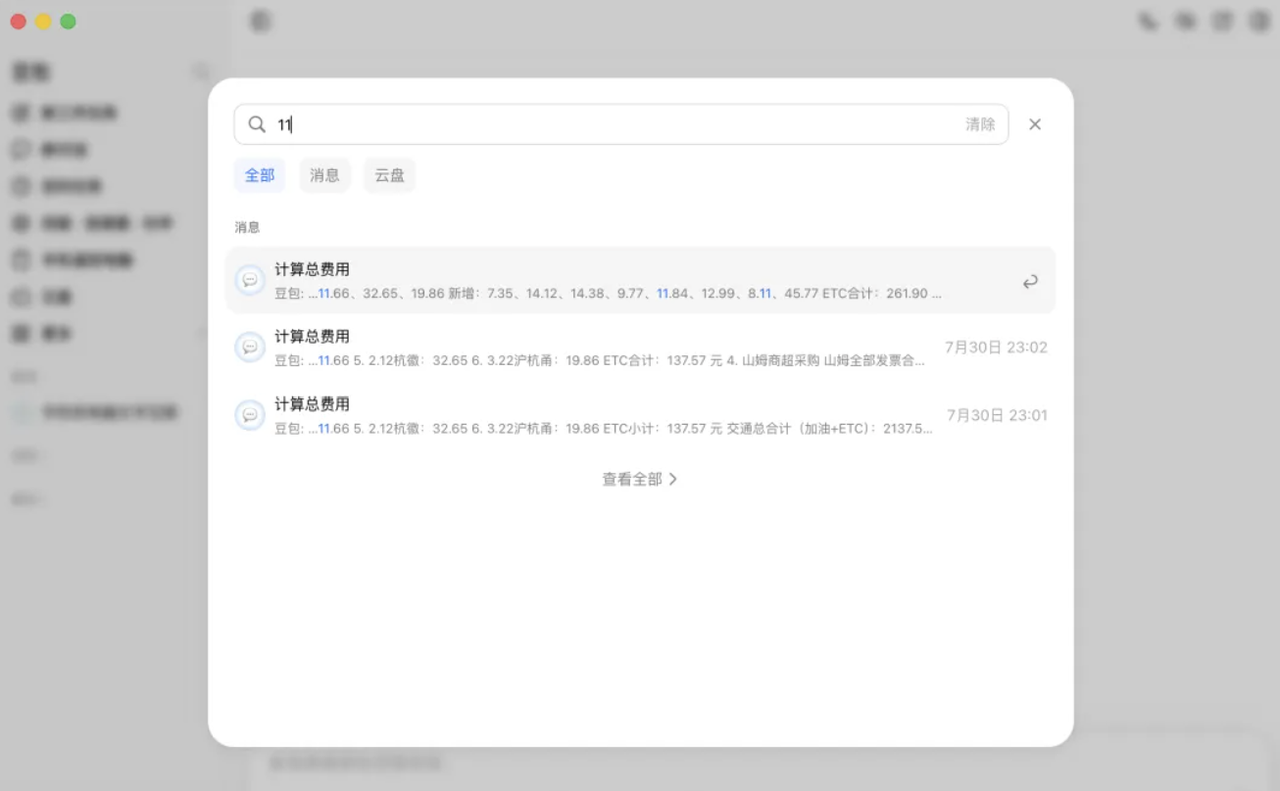This screenshot has width=1280, height=791.
Task: Click the green fullscreen button of the main window
Action: click(68, 21)
